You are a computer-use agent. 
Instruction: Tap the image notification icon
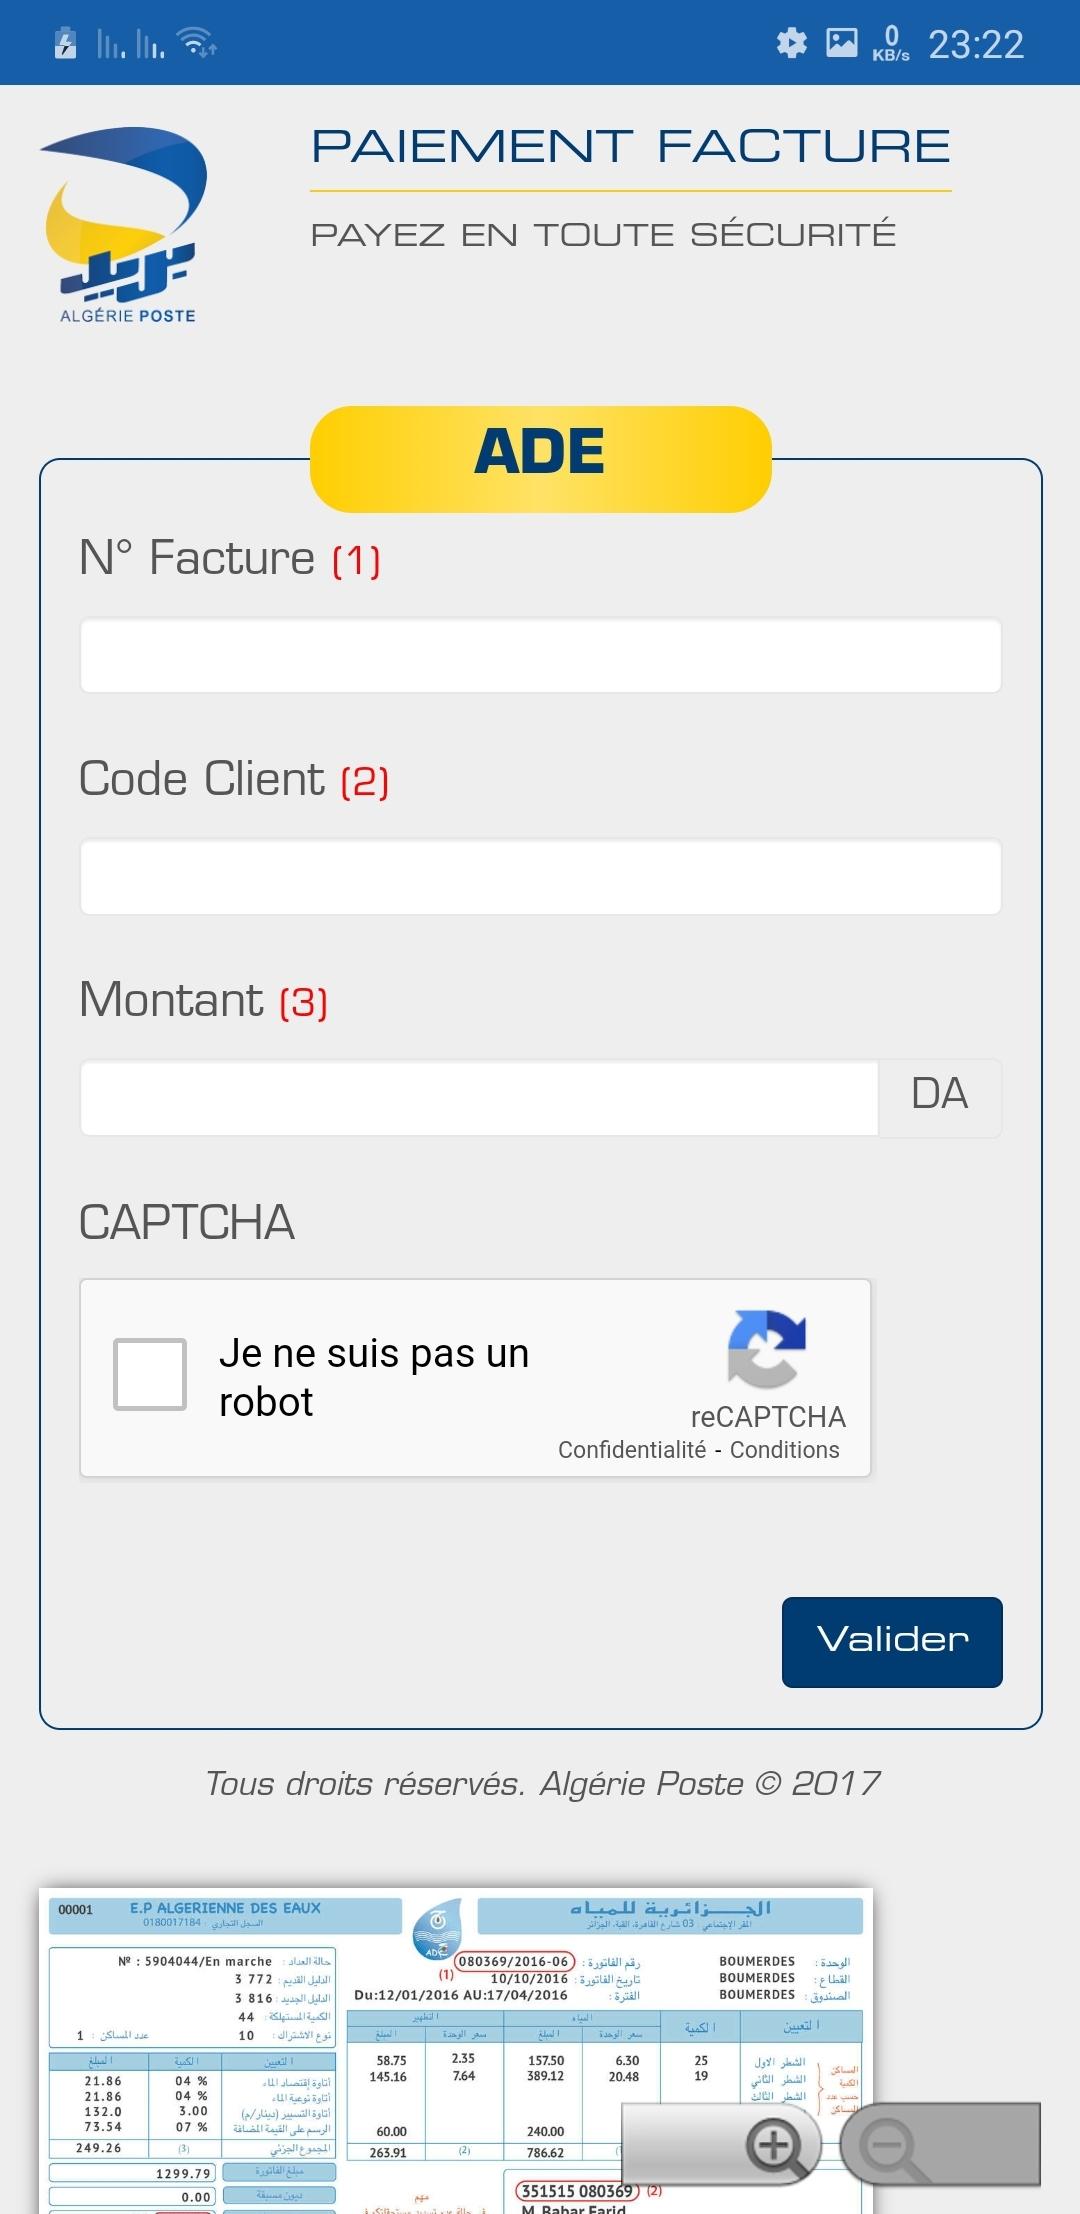[x=842, y=43]
